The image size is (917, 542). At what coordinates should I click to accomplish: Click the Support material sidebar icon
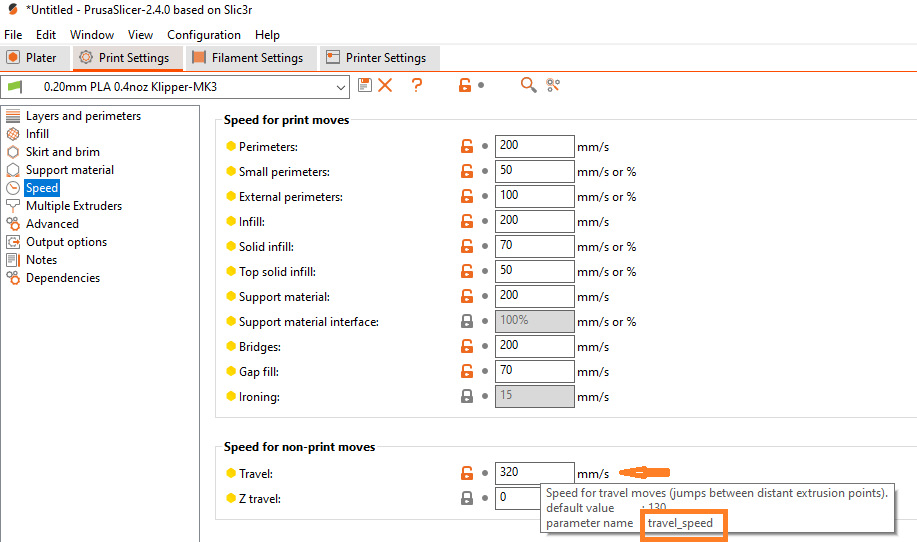tap(13, 170)
